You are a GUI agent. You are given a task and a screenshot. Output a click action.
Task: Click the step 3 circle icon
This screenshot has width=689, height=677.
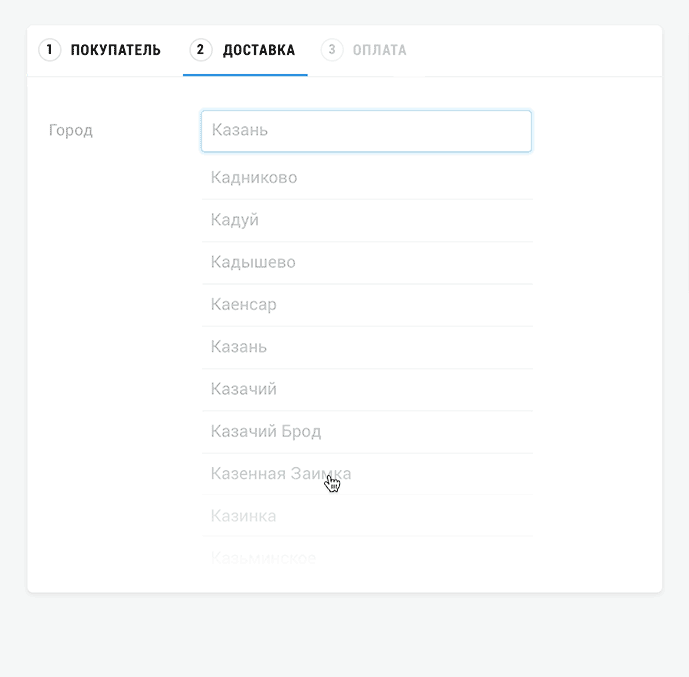332,50
